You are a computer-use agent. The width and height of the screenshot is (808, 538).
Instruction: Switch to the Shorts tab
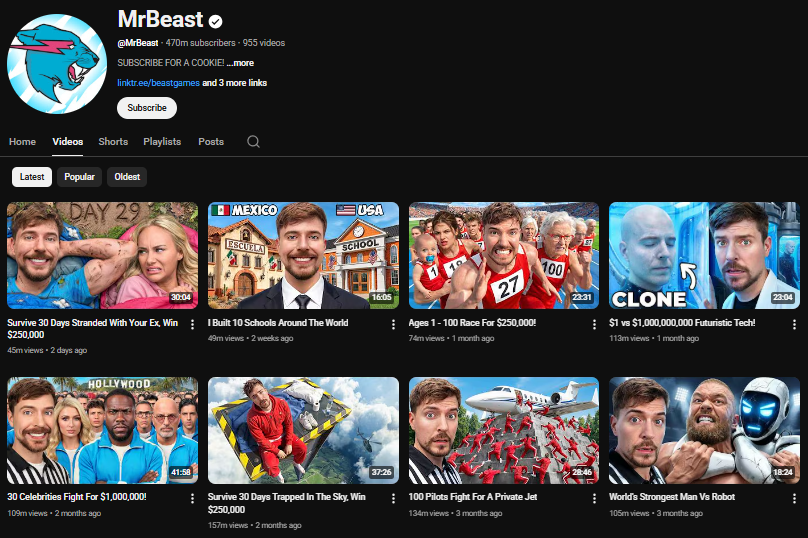pos(113,142)
